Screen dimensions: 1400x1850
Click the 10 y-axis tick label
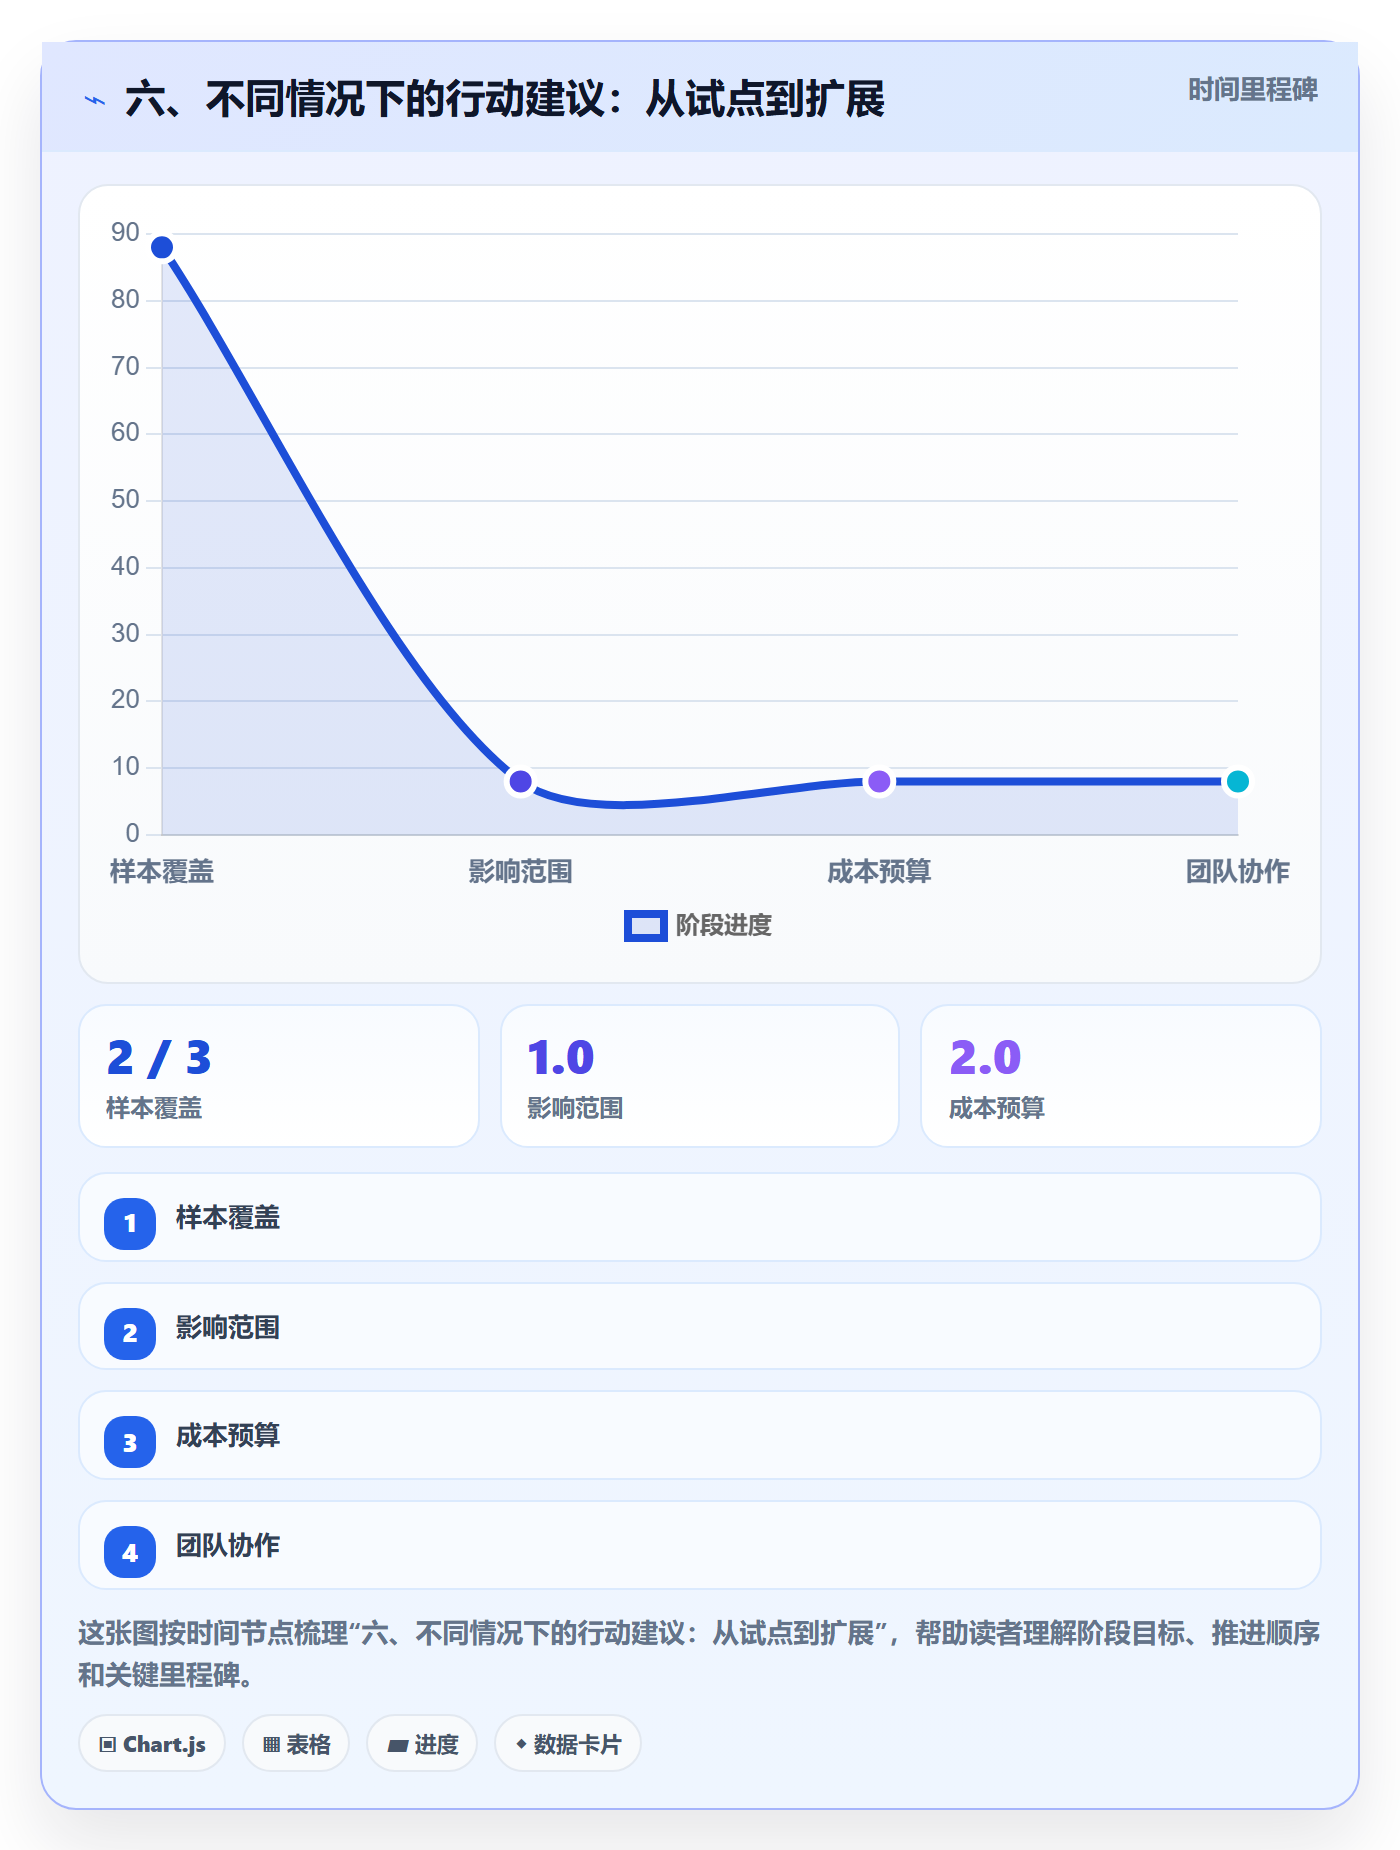(125, 766)
